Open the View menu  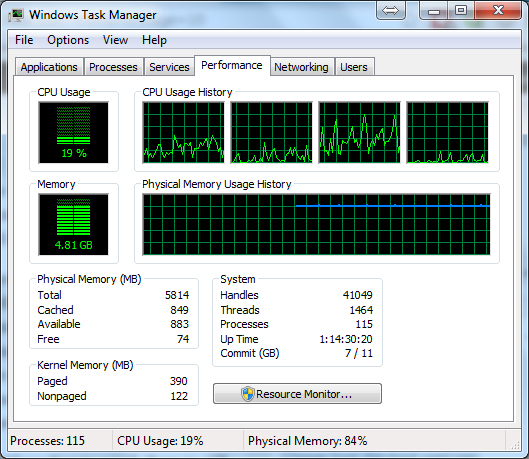115,40
